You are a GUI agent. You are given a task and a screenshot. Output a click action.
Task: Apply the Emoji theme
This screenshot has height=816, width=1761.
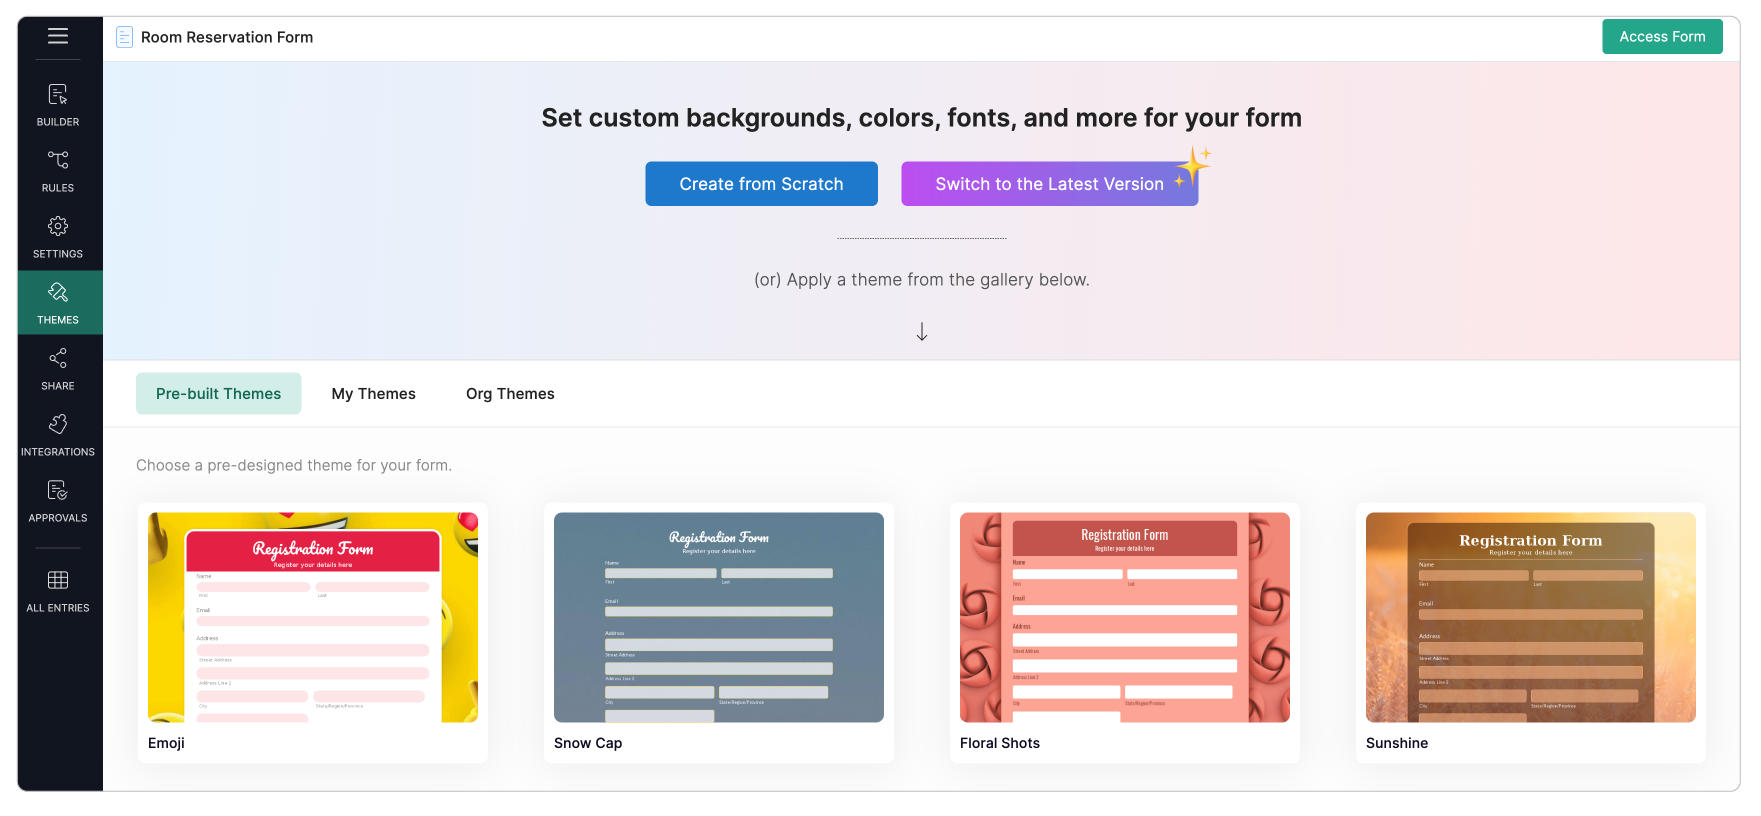[x=311, y=617]
